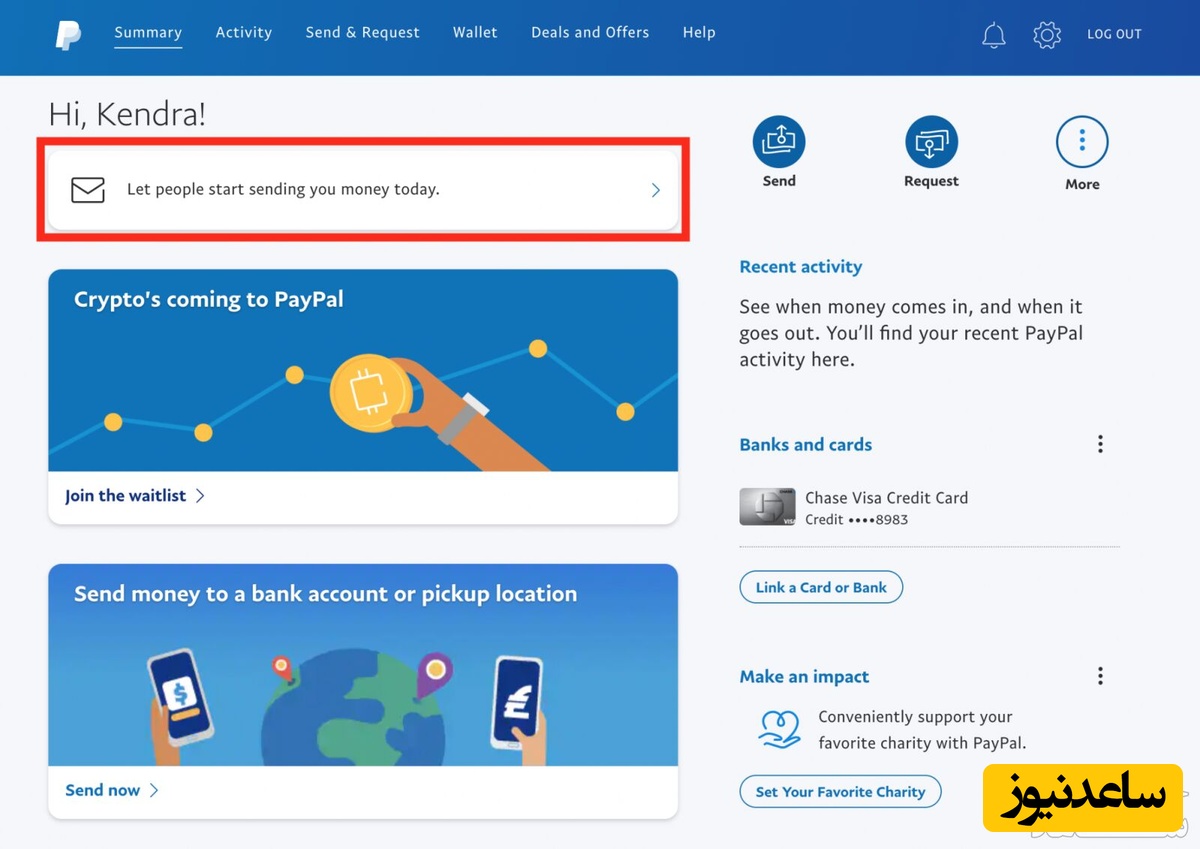Open the Wallet menu item
The width and height of the screenshot is (1200, 849).
tap(474, 33)
